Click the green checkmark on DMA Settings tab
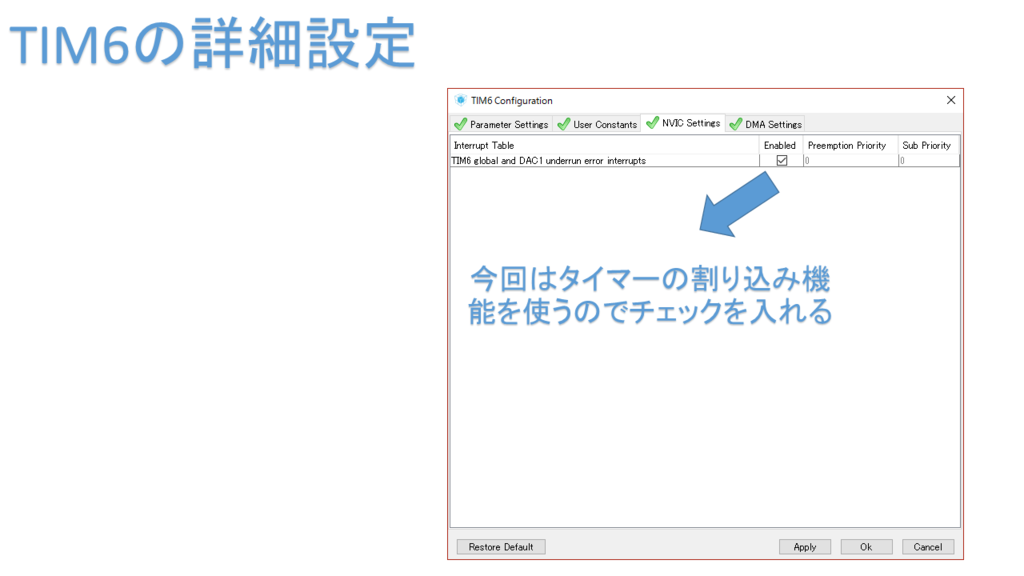This screenshot has width=1024, height=576. 736,124
